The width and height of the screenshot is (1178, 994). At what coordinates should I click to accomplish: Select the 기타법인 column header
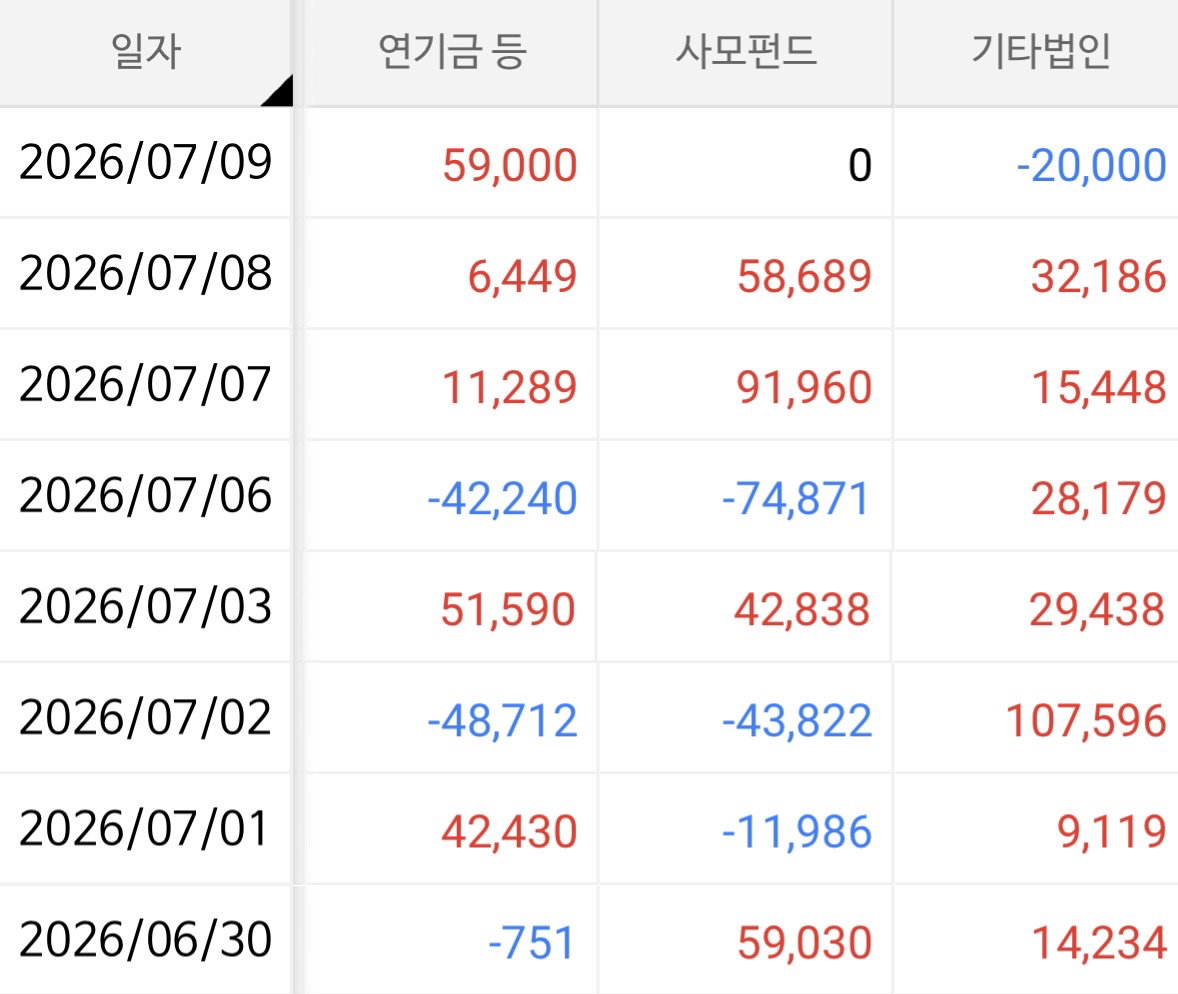click(1041, 52)
